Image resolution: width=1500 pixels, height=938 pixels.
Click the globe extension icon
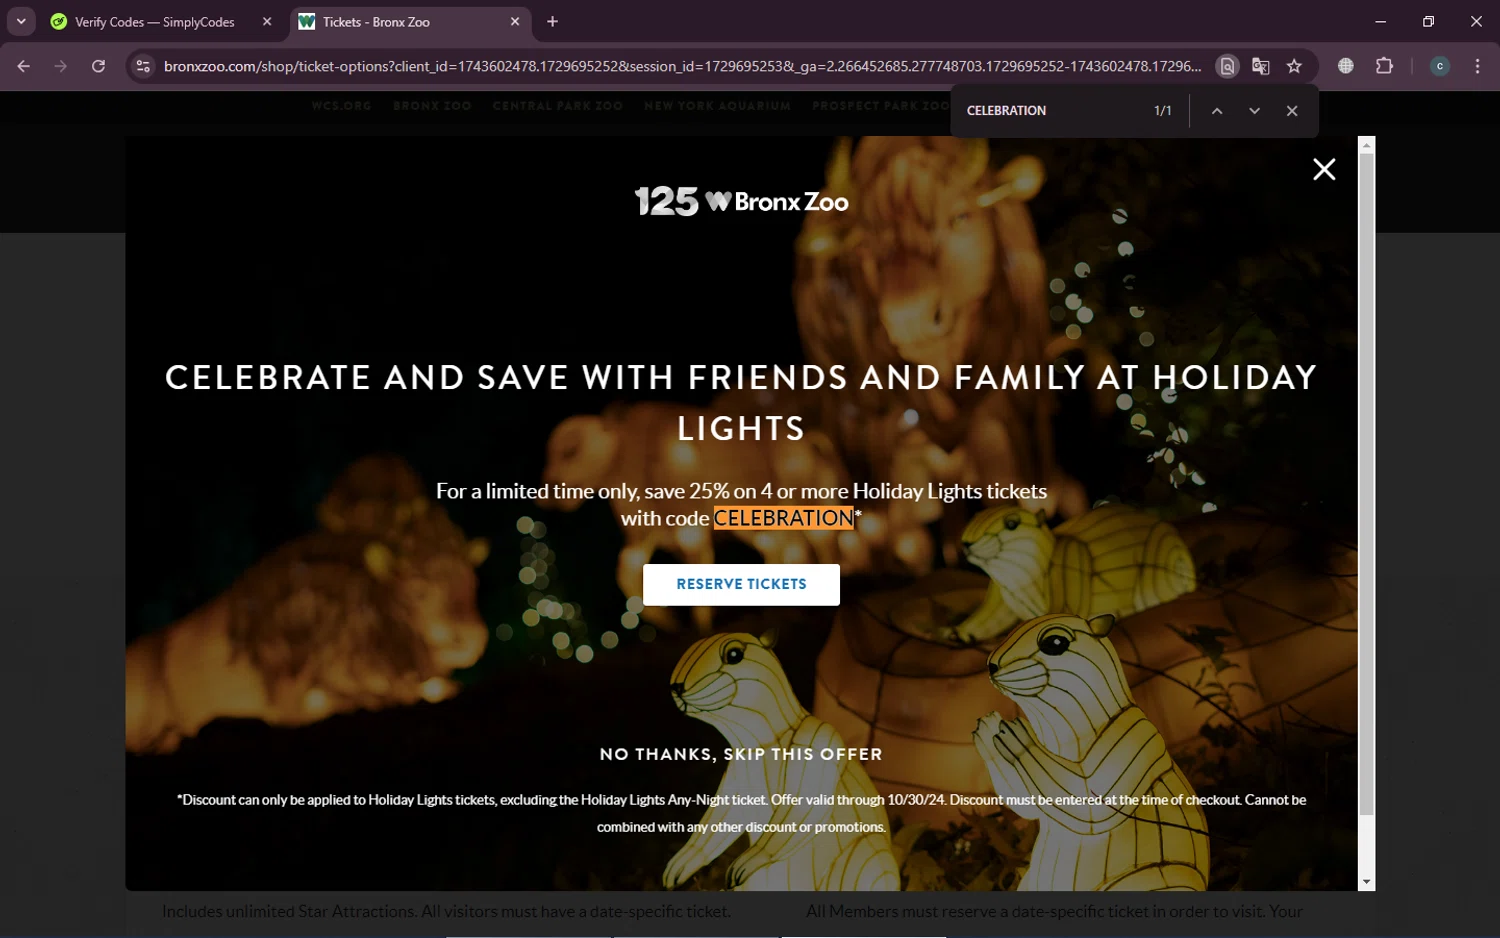pyautogui.click(x=1346, y=66)
